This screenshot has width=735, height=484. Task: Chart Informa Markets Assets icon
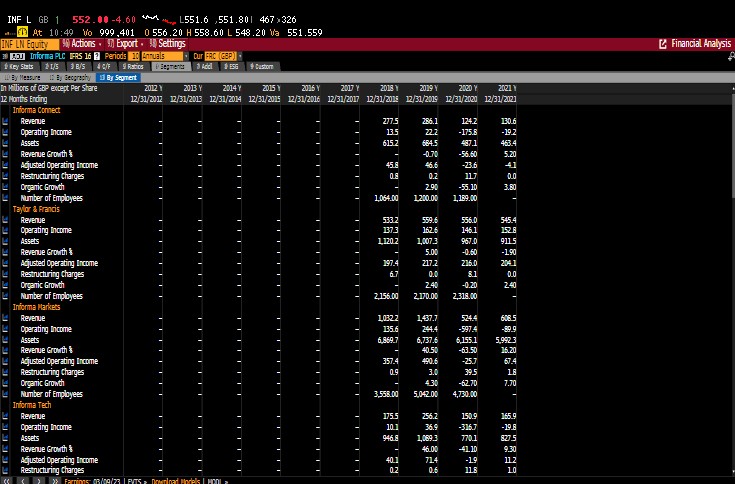point(5,340)
